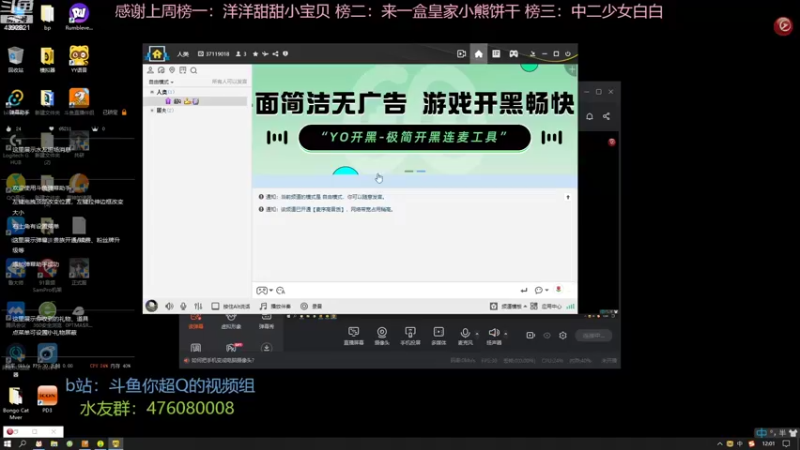Open the bulletin board icon in YY header
Image resolution: width=800 pixels, height=450 pixels.
pyautogui.click(x=496, y=54)
